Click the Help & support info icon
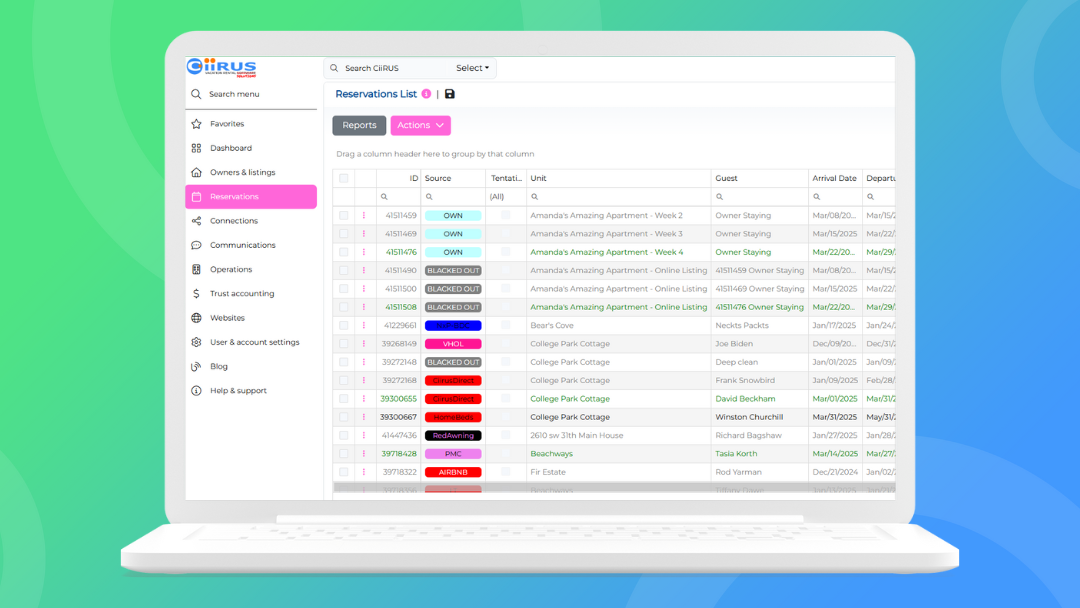The width and height of the screenshot is (1080, 608). pyautogui.click(x=196, y=390)
